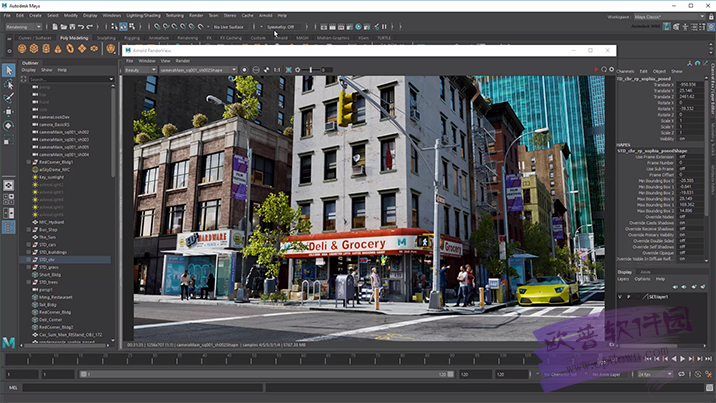Click the single-pane layout icon
Image resolution: width=716 pixels, height=403 pixels.
[9, 185]
